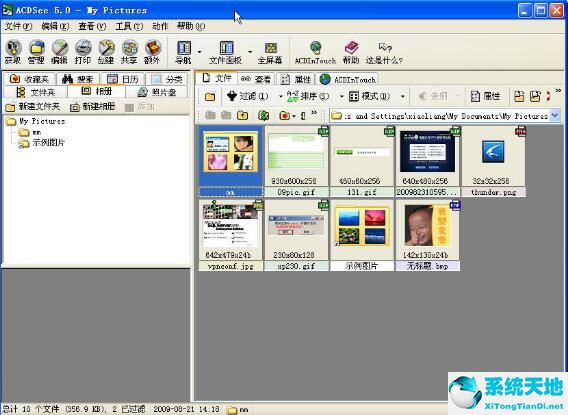The width and height of the screenshot is (568, 415).
Task: Select the 09pic.gif thumbnail
Action: click(x=296, y=161)
